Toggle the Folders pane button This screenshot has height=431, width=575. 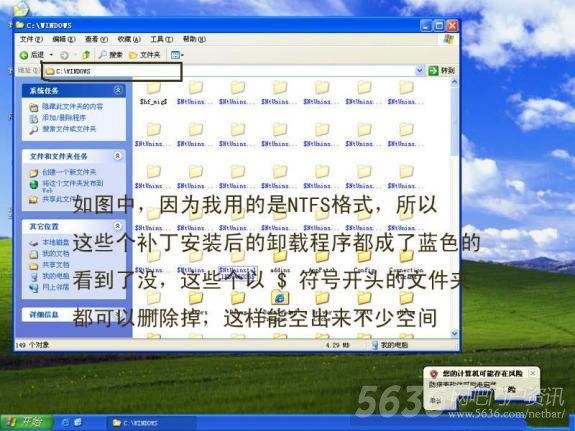[145, 55]
